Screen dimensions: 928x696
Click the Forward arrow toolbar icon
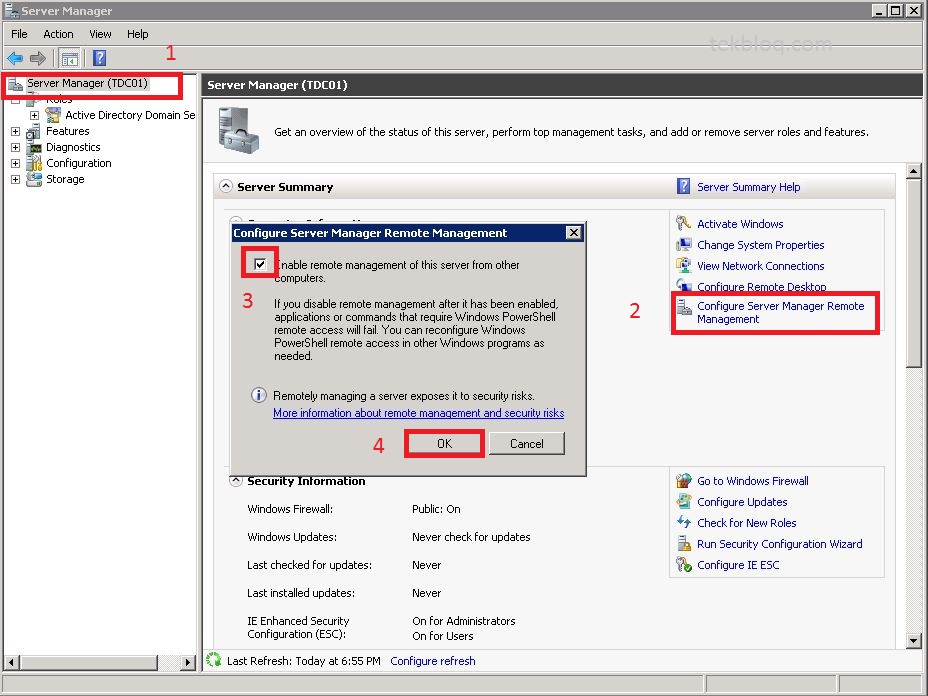pos(37,58)
